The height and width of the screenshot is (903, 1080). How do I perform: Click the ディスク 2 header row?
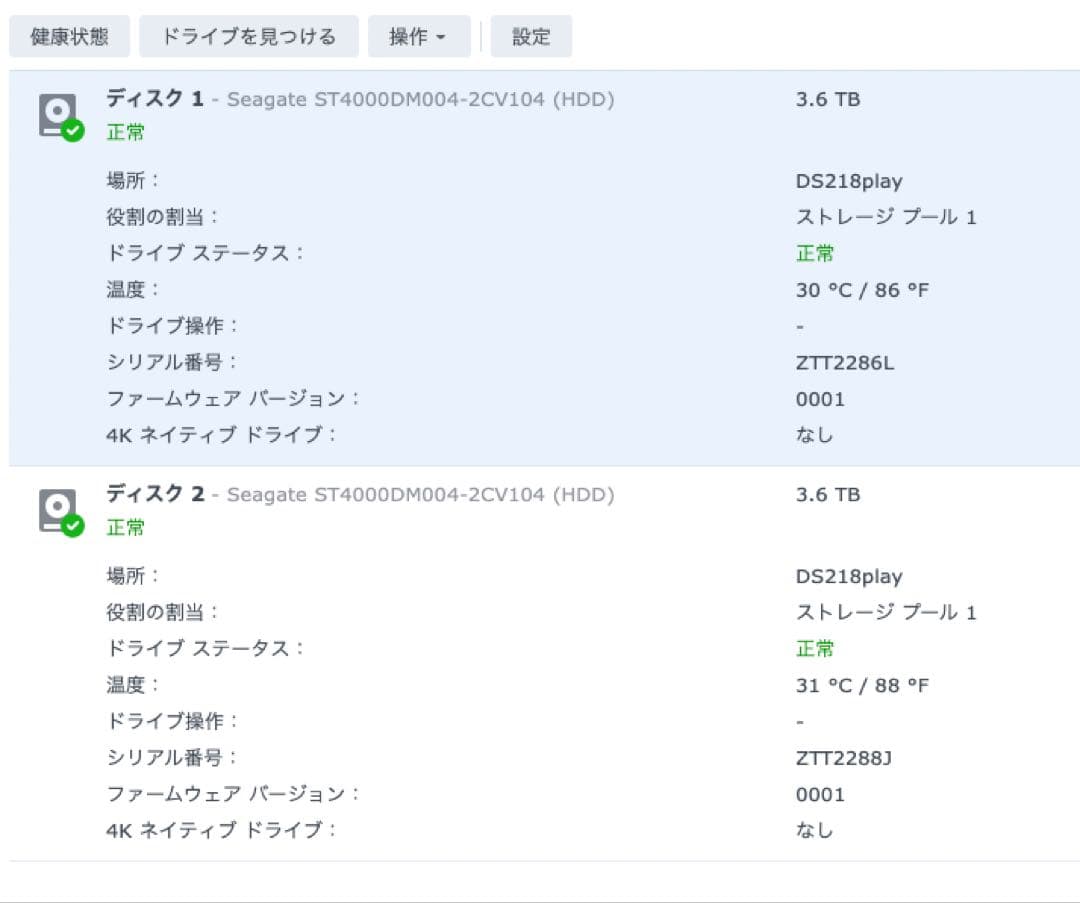pos(155,494)
